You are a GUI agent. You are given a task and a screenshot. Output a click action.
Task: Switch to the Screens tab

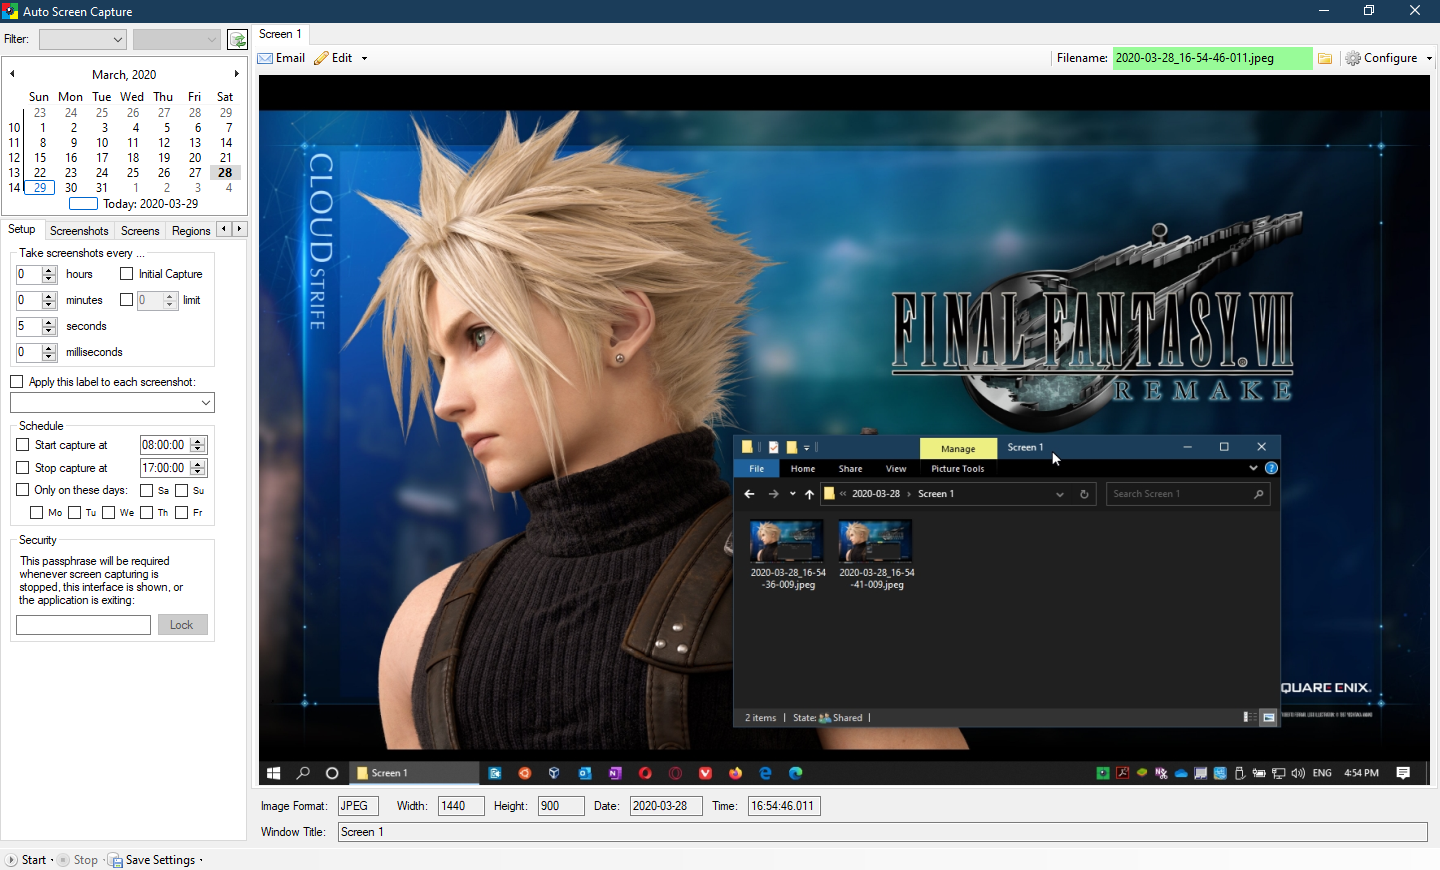140,231
